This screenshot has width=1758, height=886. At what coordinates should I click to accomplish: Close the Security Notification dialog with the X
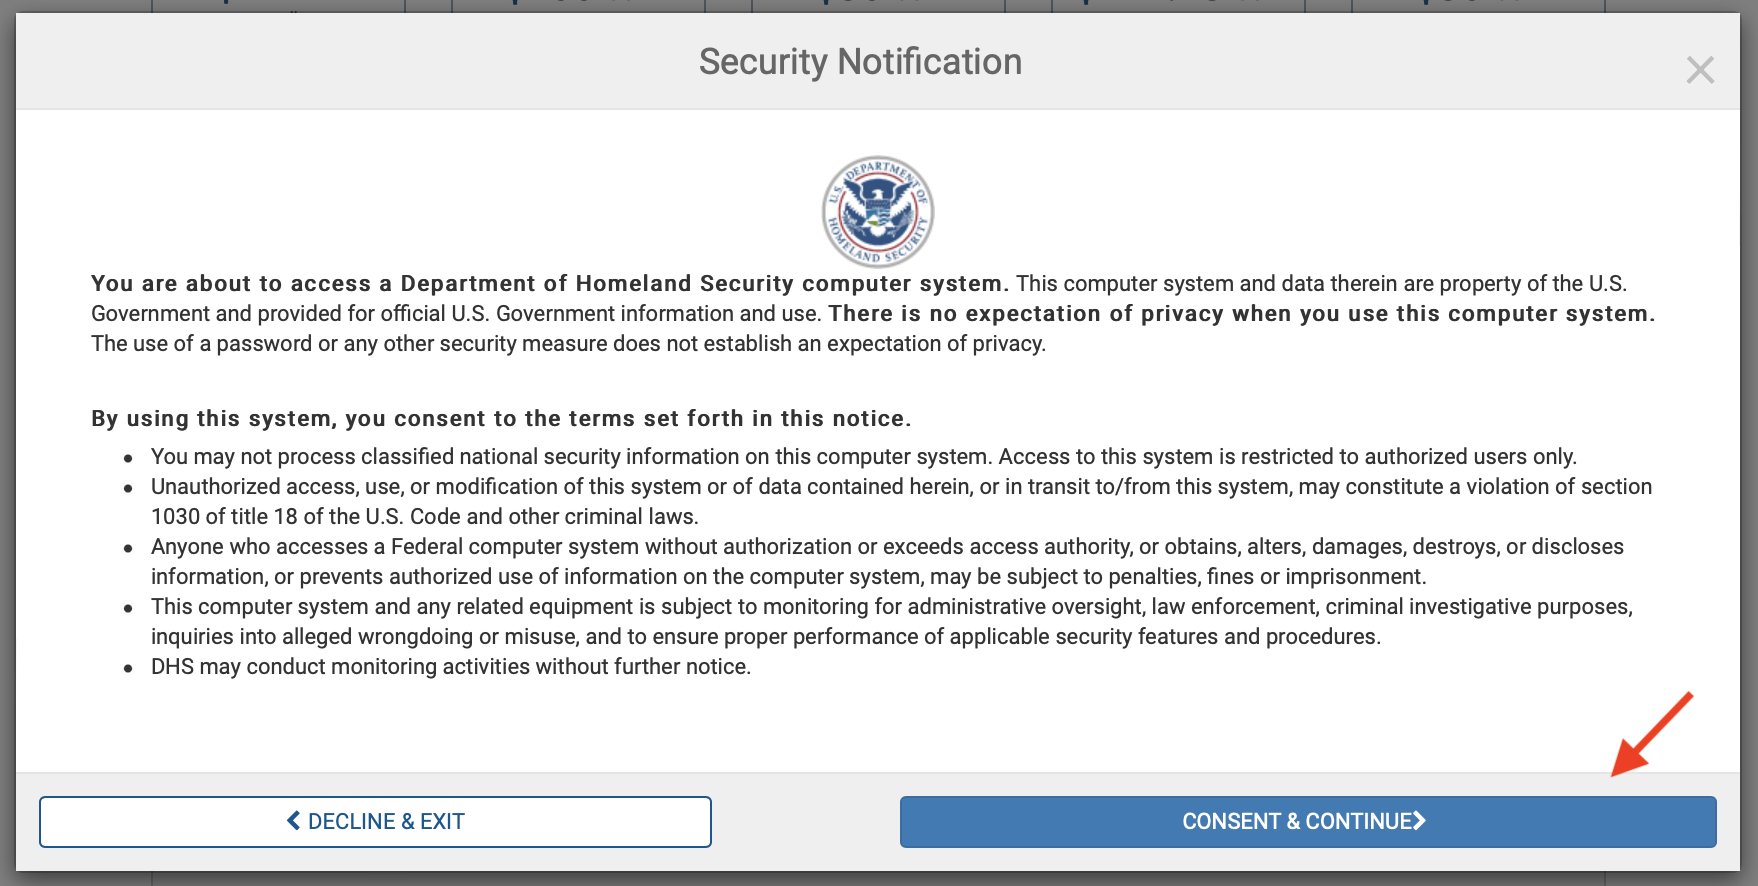pyautogui.click(x=1699, y=70)
